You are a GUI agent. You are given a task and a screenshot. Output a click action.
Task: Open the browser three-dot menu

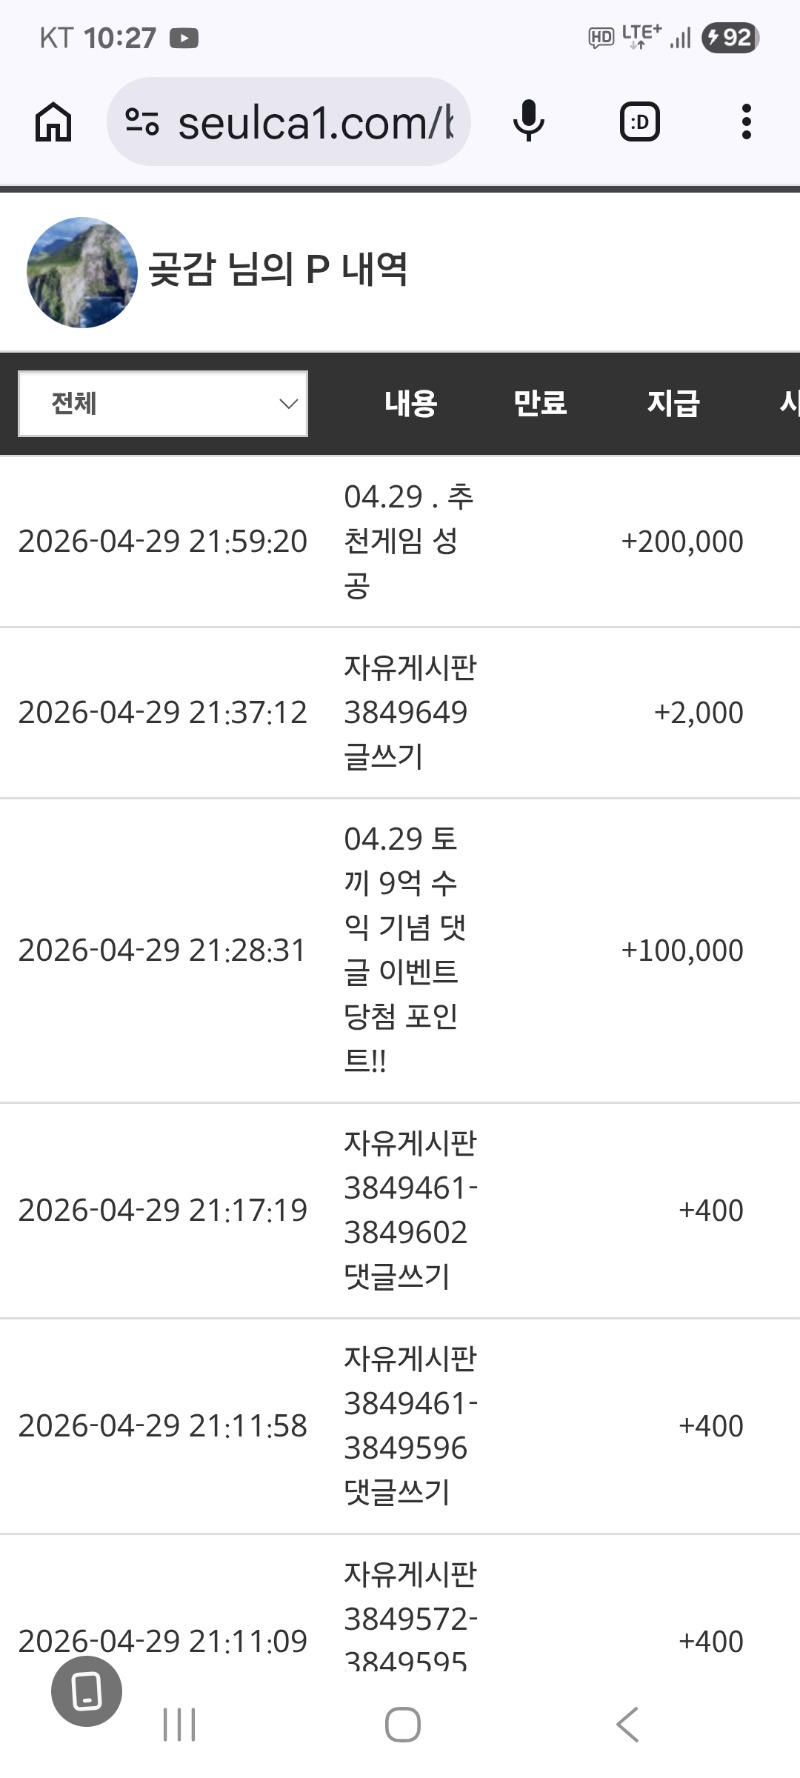(746, 122)
